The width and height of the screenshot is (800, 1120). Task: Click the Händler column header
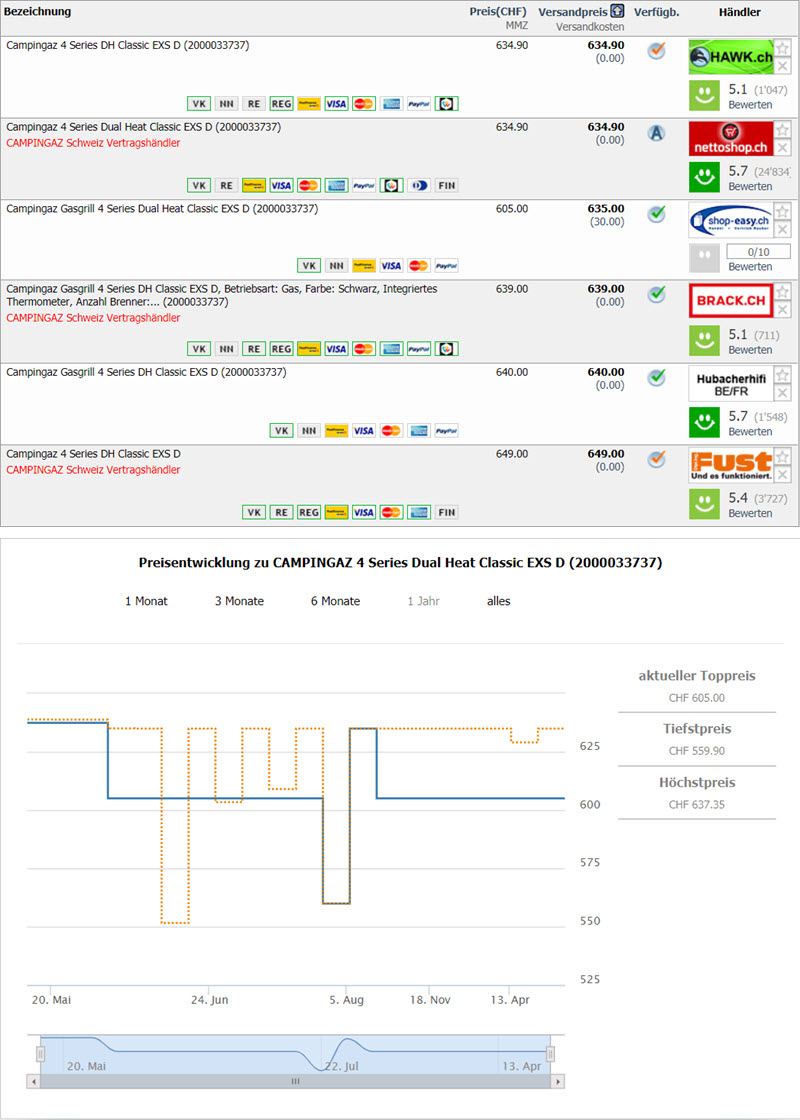click(740, 12)
